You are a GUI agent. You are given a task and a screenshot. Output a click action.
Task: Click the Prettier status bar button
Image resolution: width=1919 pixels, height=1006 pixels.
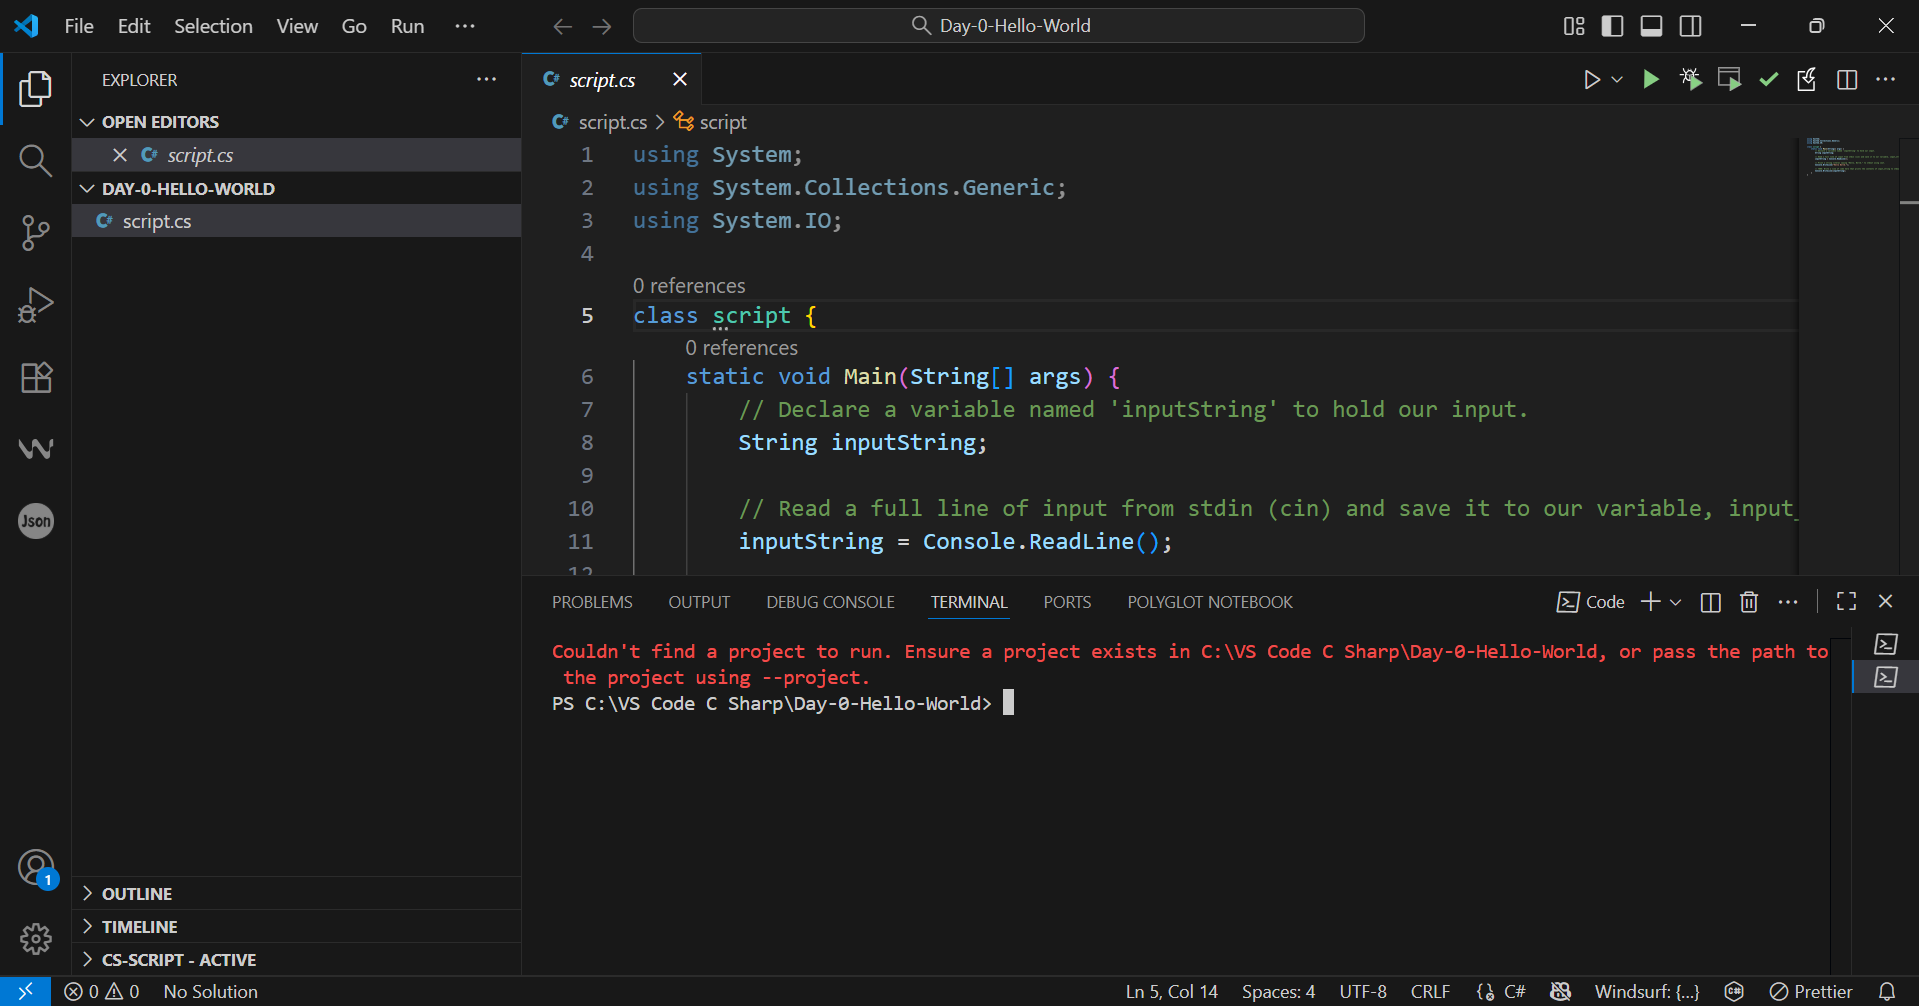point(1811,992)
